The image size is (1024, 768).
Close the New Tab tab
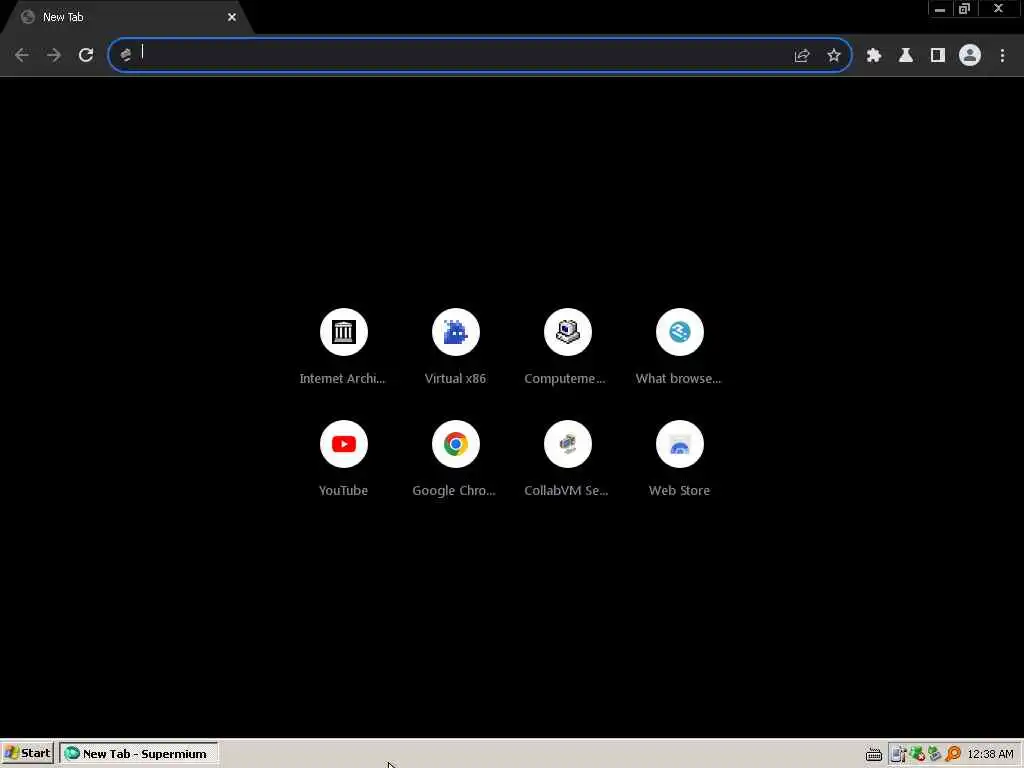(232, 18)
